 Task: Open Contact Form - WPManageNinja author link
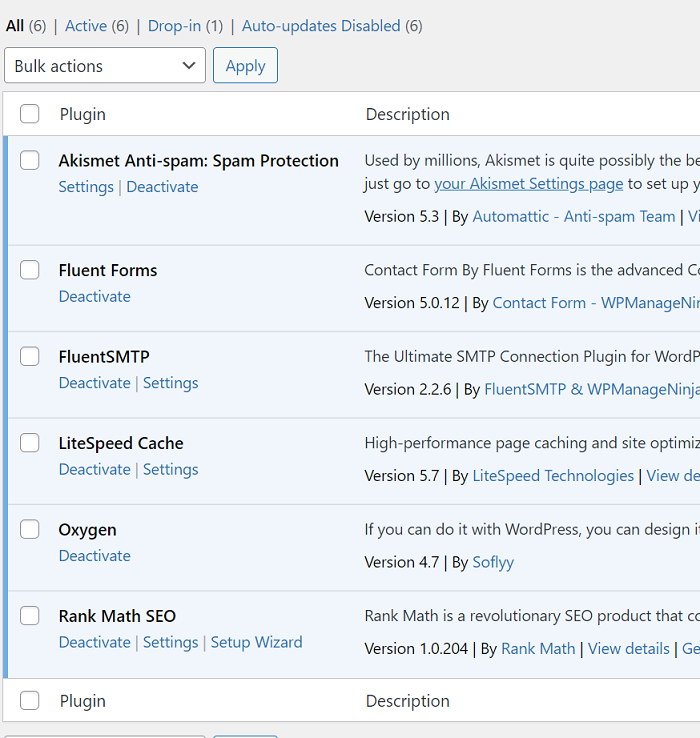point(596,303)
